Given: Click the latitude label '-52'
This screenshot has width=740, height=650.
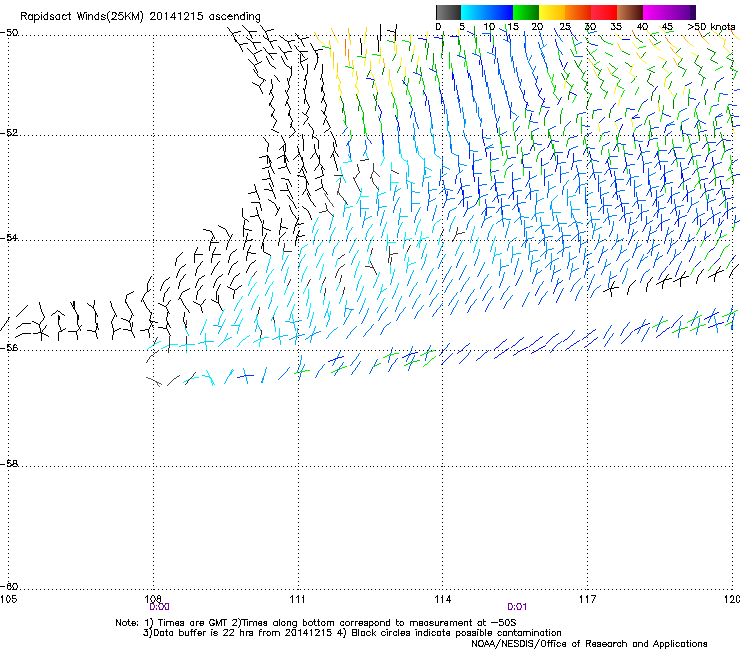Looking at the screenshot, I should click(x=9, y=133).
